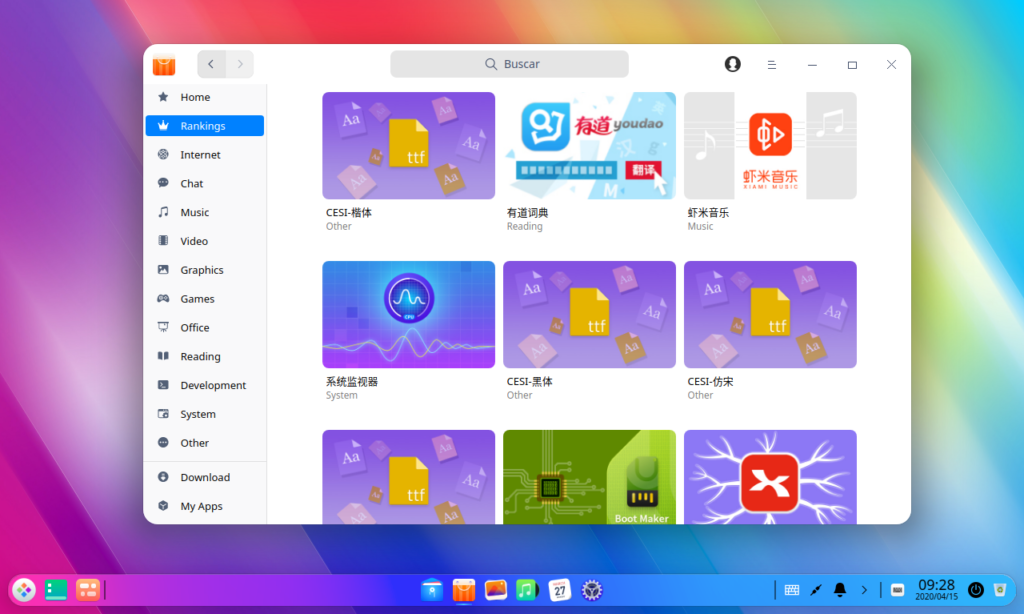Open the Development category
The width and height of the screenshot is (1024, 614).
204,384
